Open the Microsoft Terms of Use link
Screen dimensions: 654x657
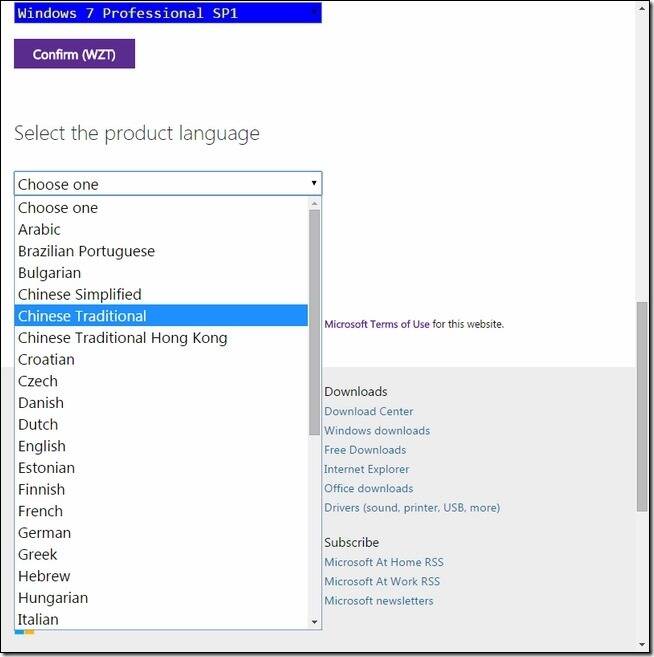(x=377, y=324)
